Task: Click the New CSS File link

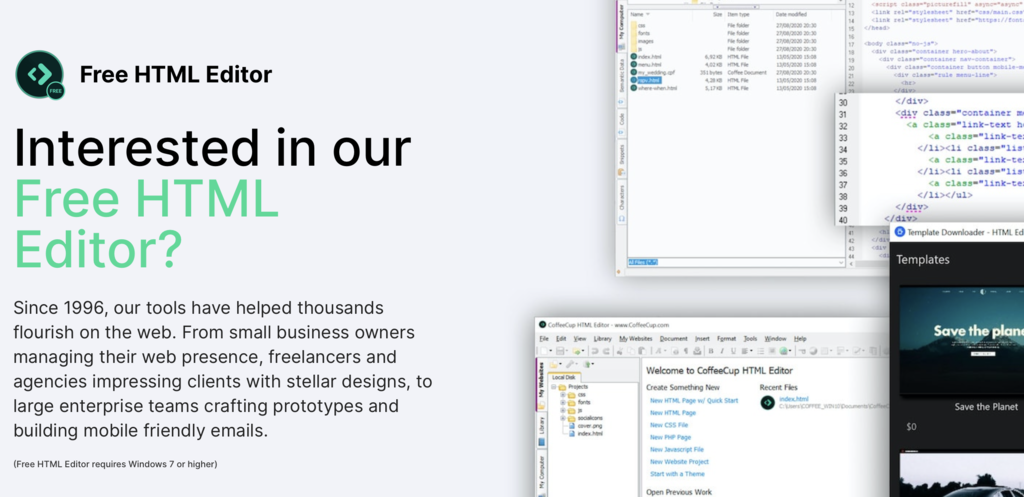Action: tap(669, 425)
